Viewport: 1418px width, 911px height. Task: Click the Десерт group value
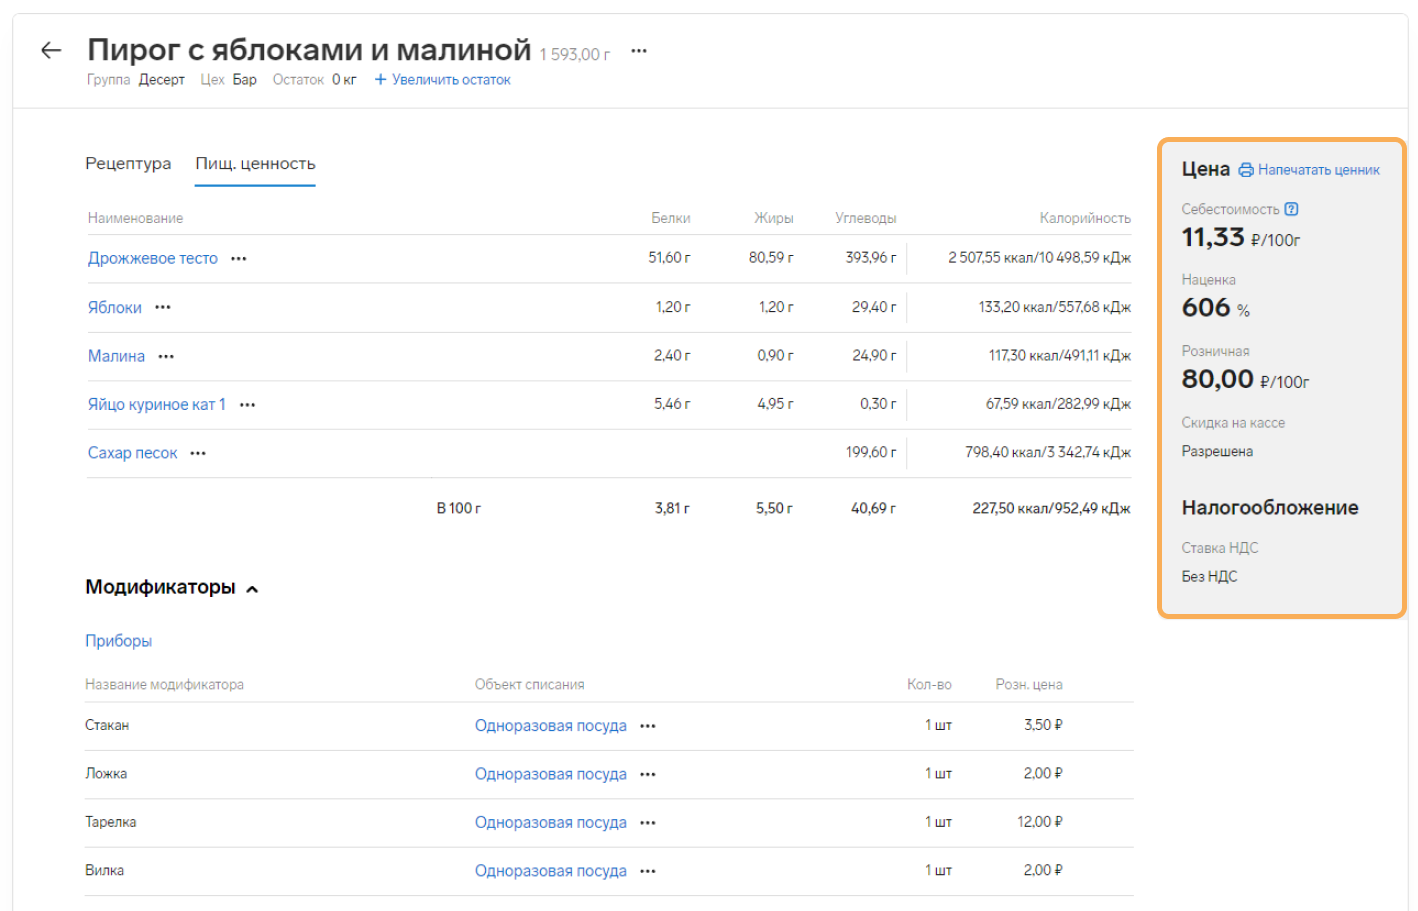click(x=161, y=80)
